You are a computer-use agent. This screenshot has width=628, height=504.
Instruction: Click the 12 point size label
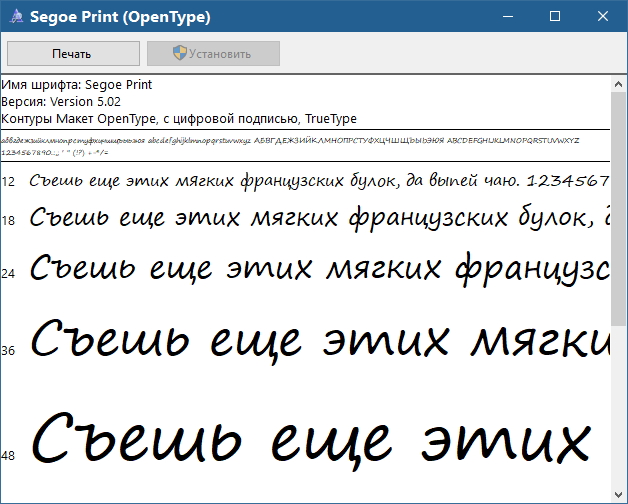pyautogui.click(x=8, y=182)
